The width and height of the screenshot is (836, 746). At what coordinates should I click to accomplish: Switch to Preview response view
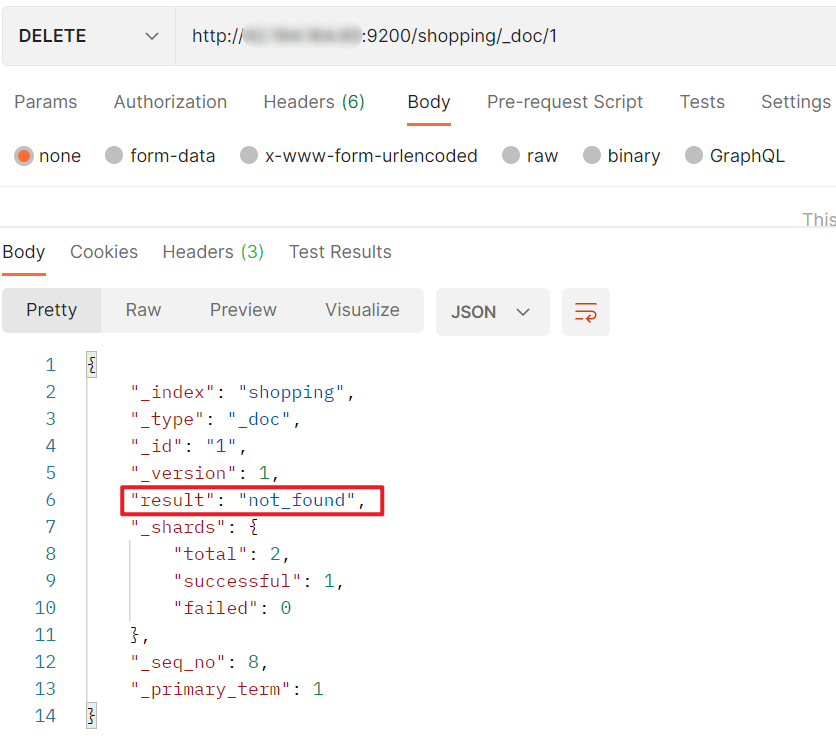[x=243, y=310]
